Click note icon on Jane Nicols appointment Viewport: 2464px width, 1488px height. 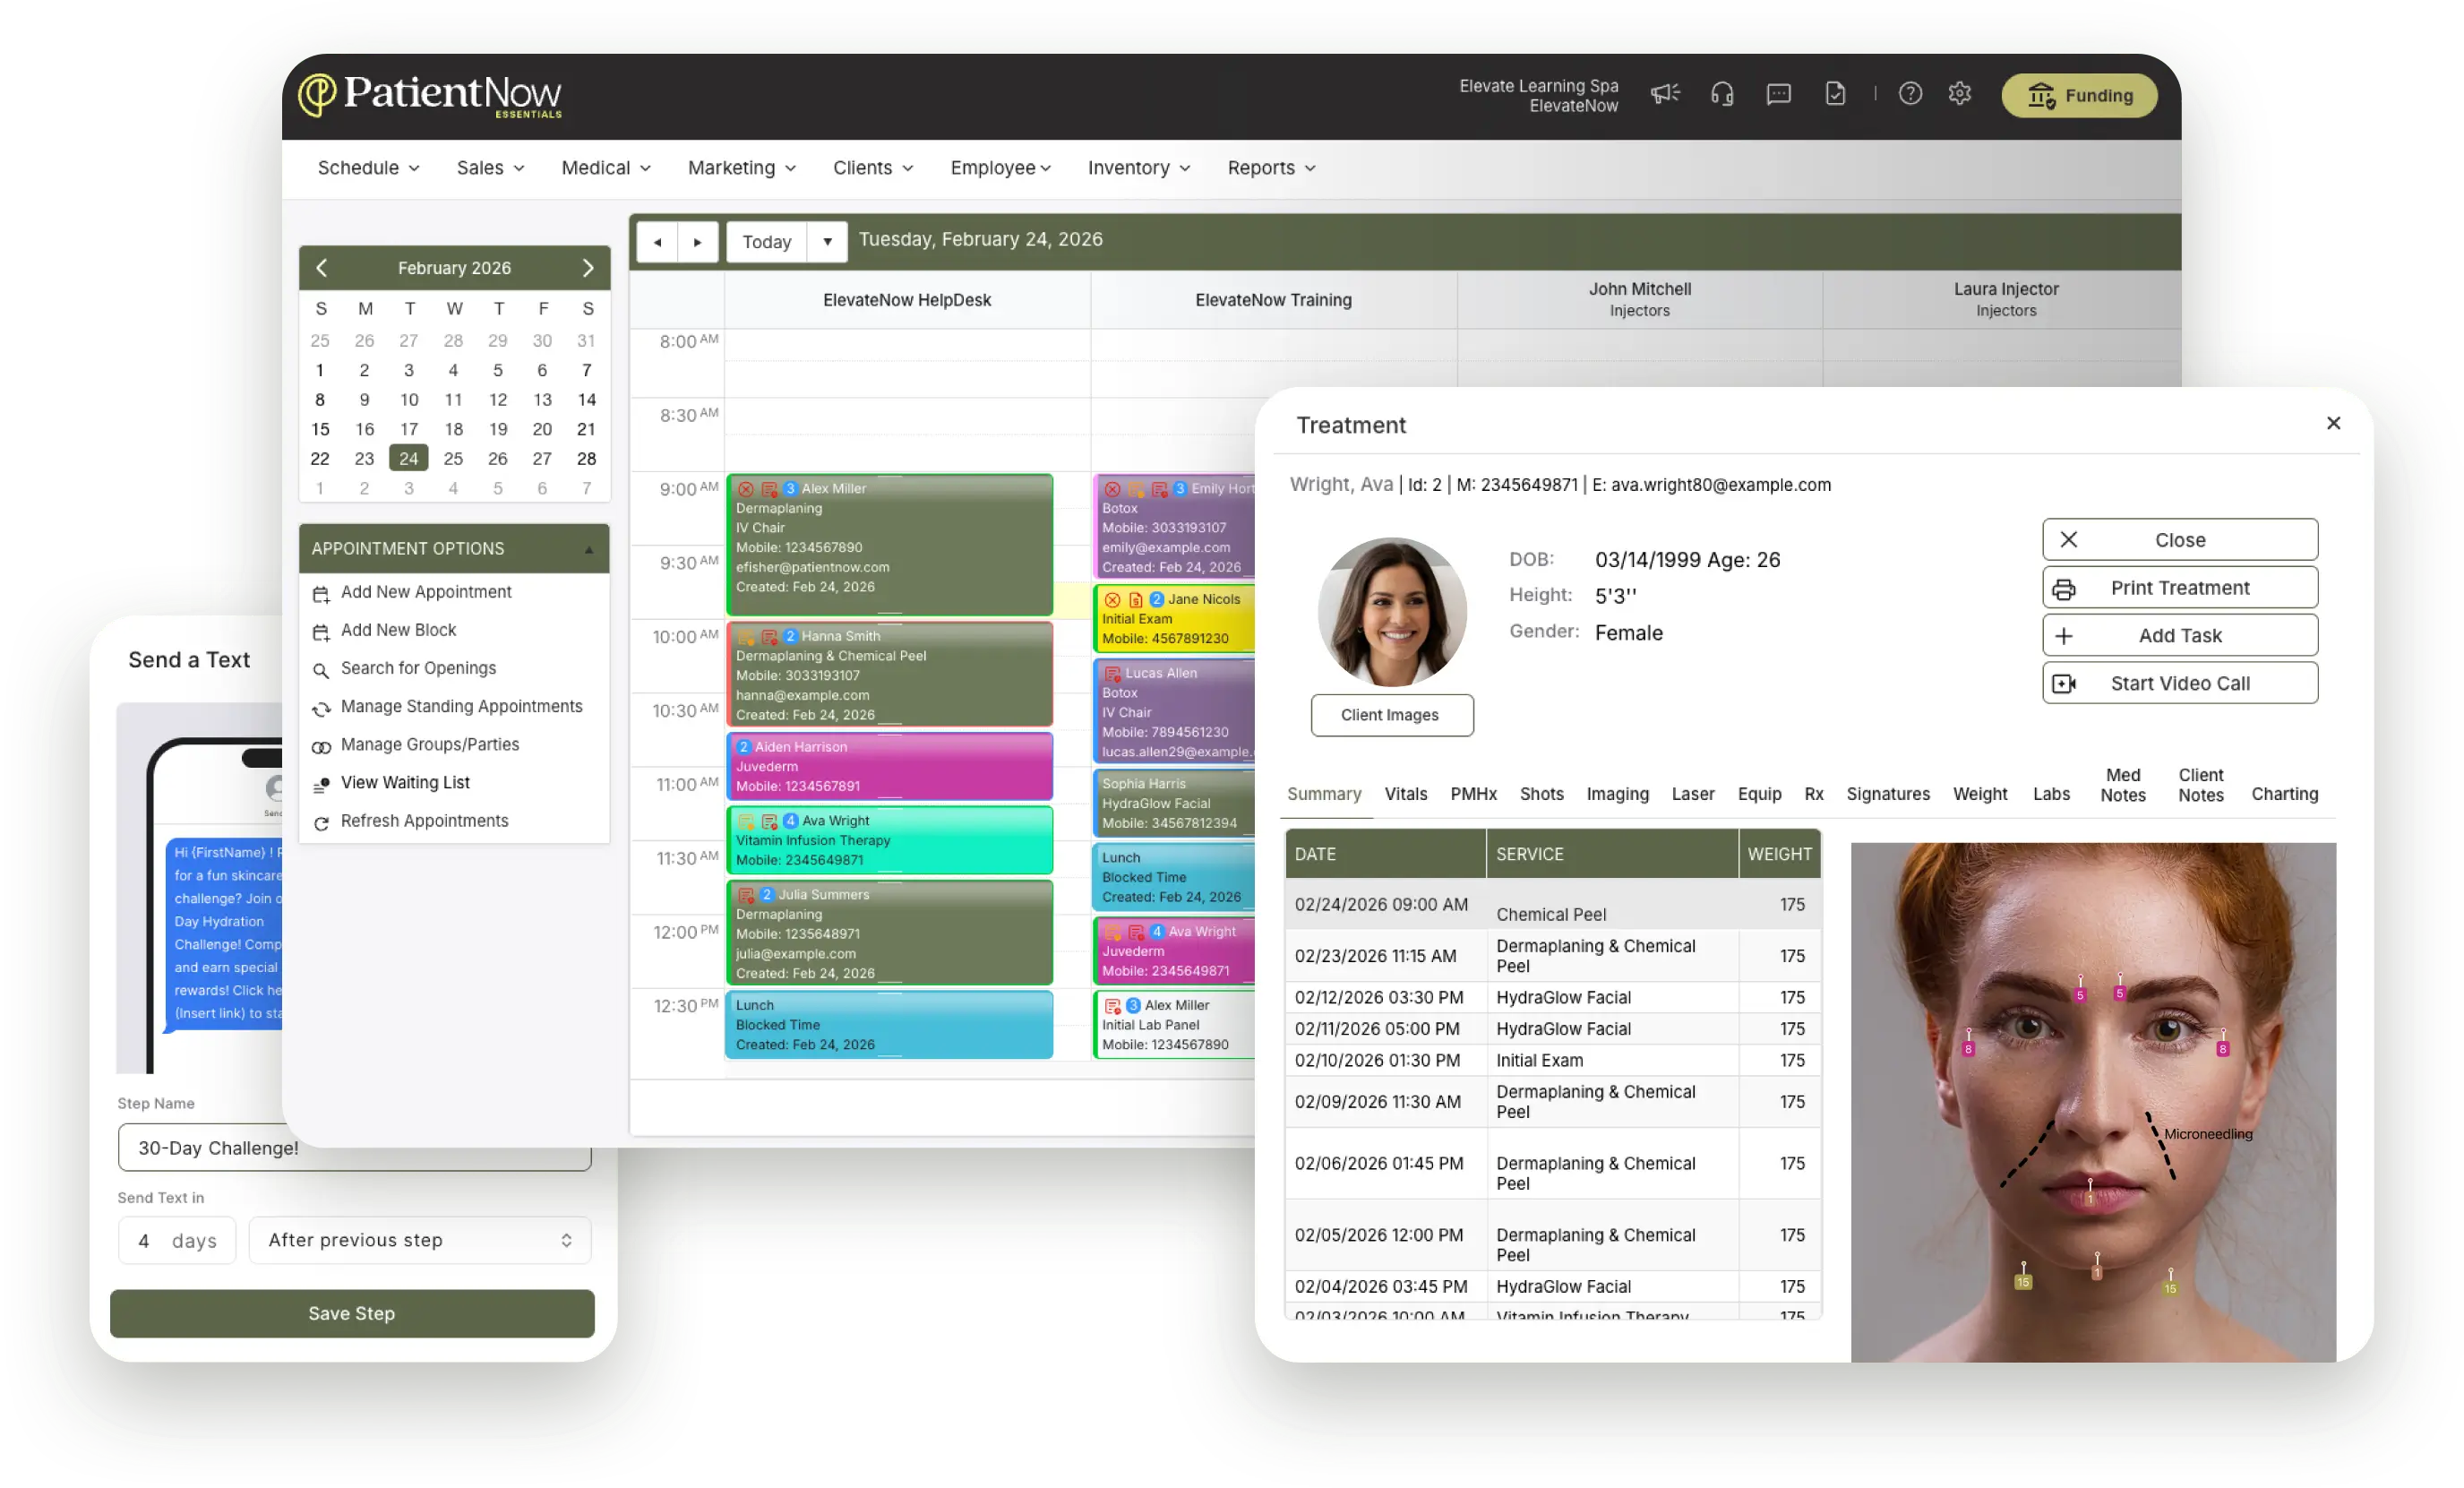(x=1135, y=600)
